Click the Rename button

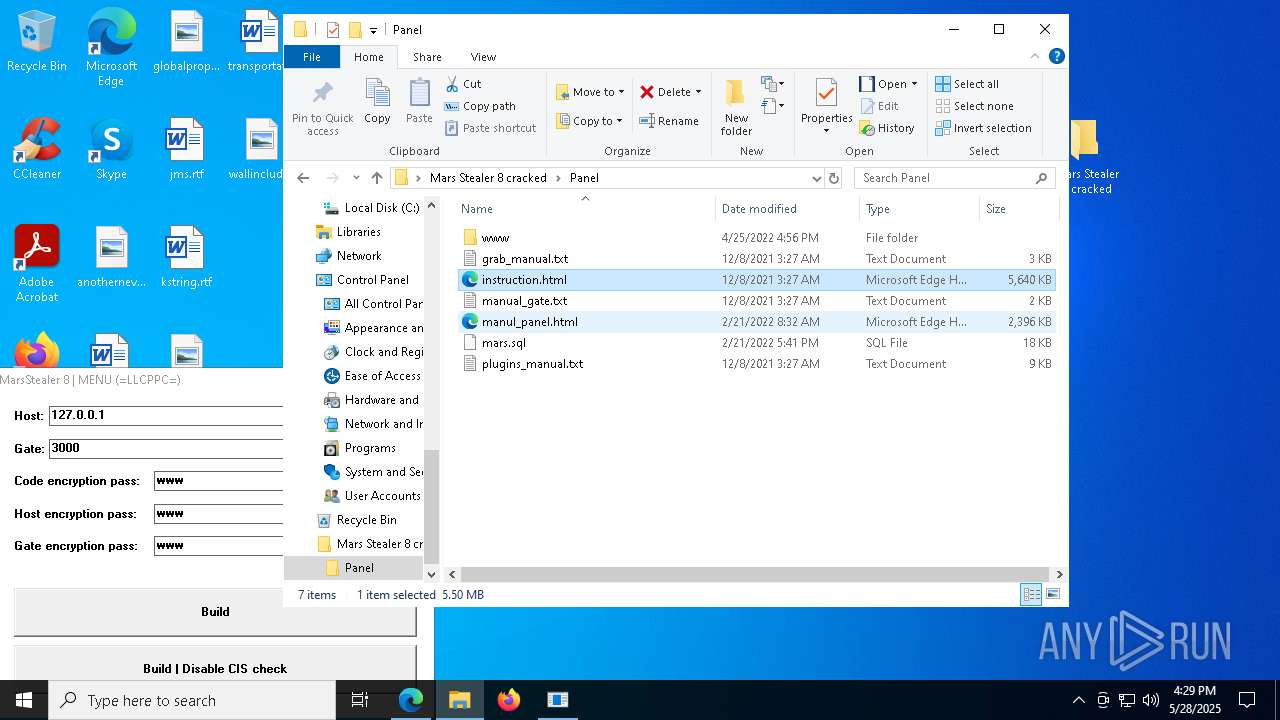tap(669, 121)
